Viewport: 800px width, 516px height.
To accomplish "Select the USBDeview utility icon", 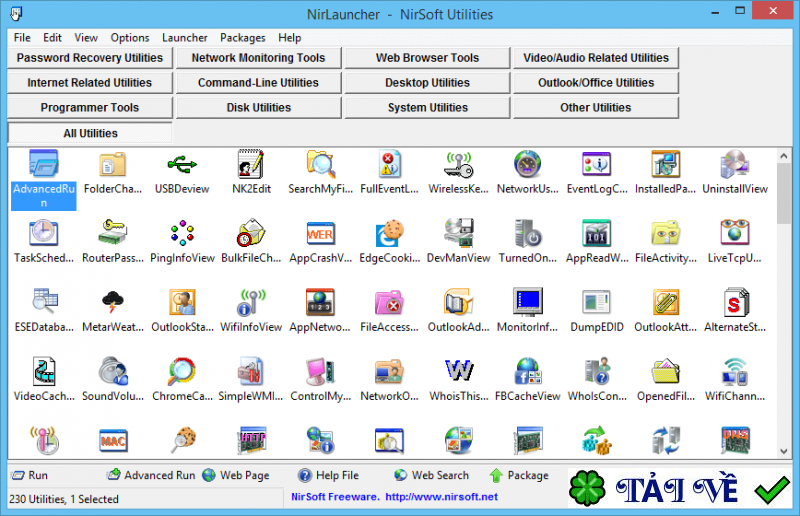I will tap(182, 165).
